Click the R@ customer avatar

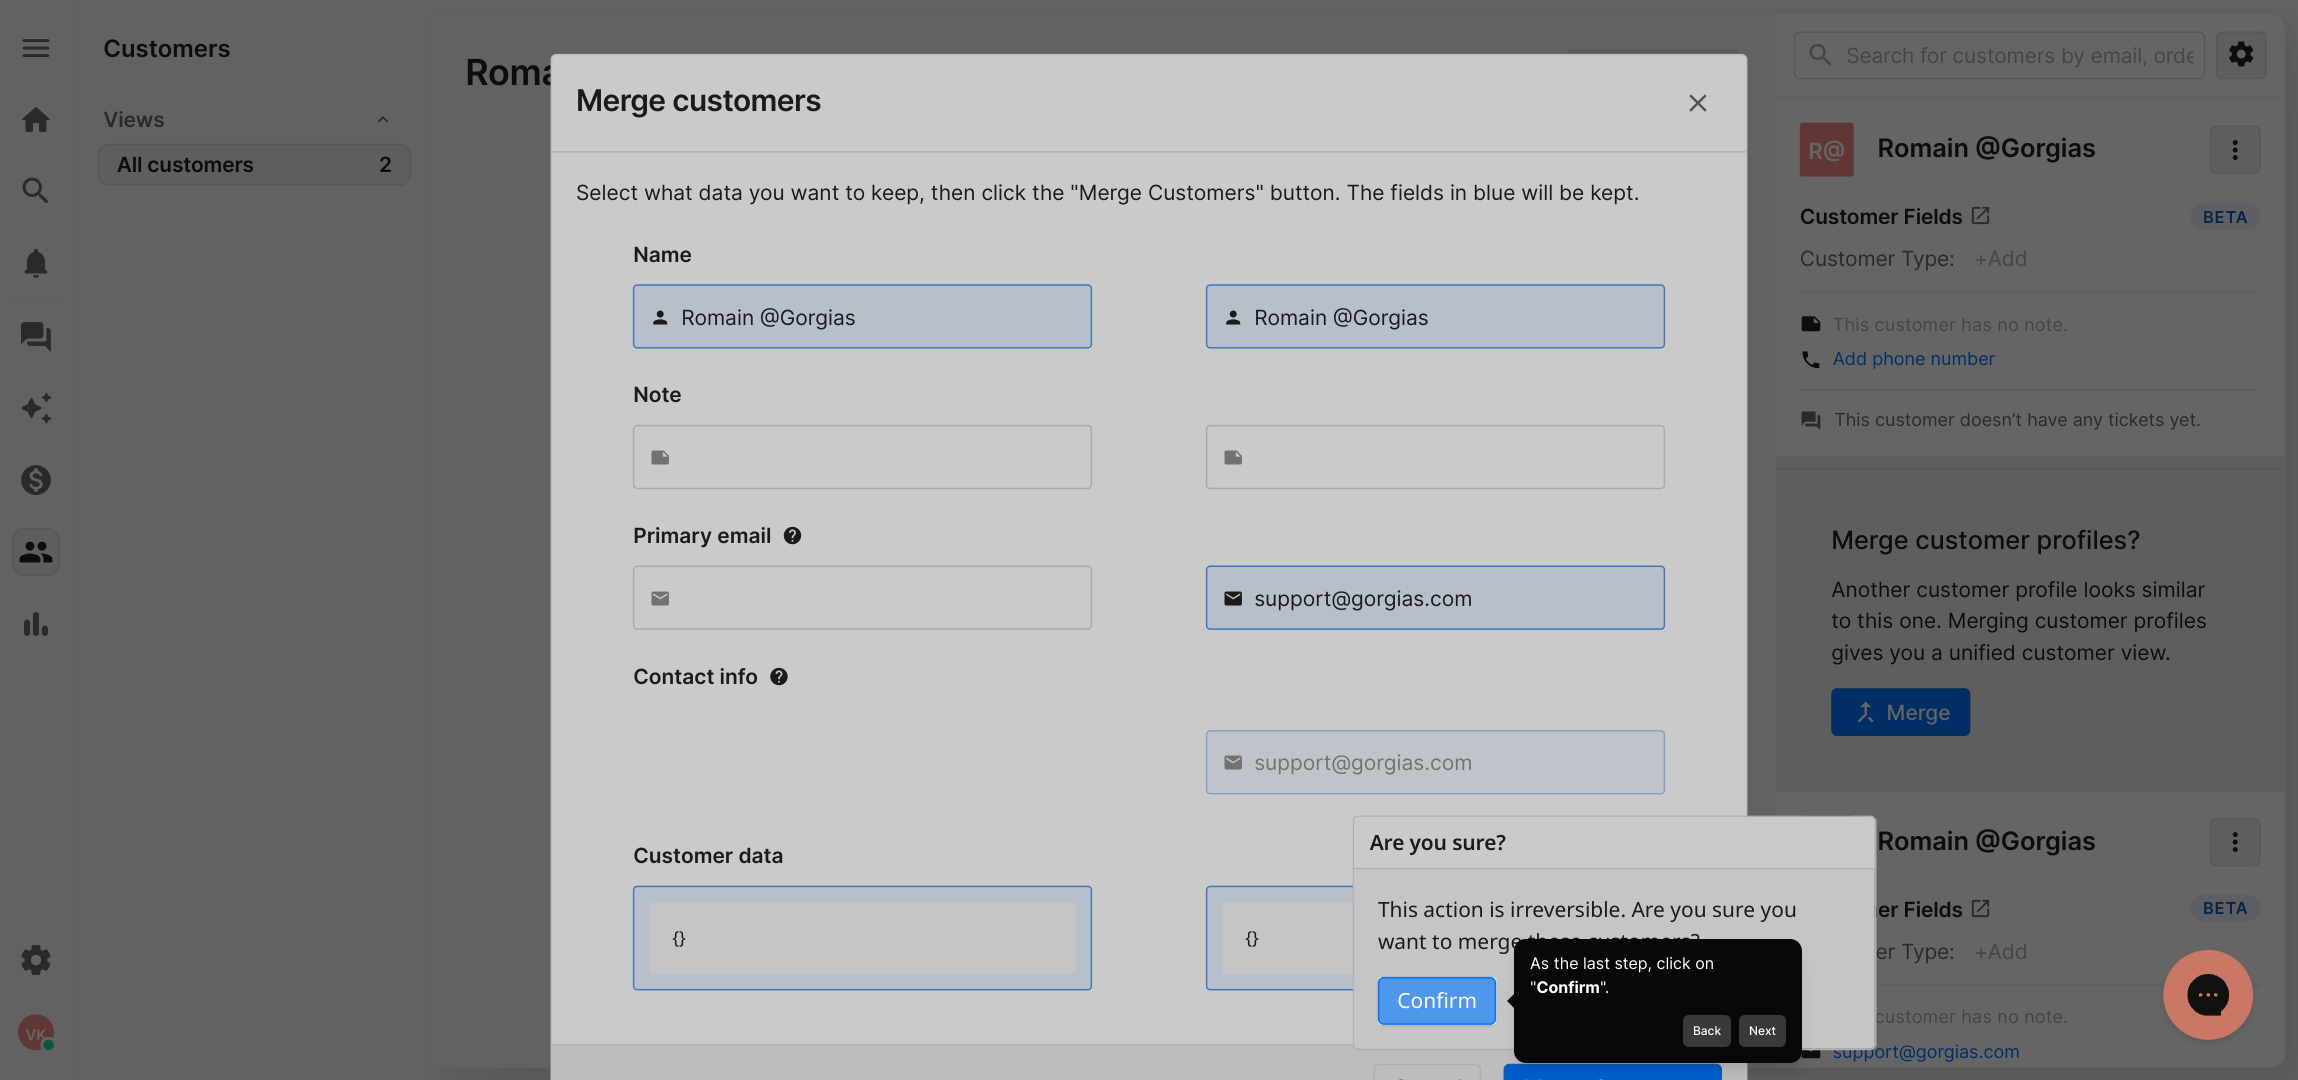pos(1826,149)
